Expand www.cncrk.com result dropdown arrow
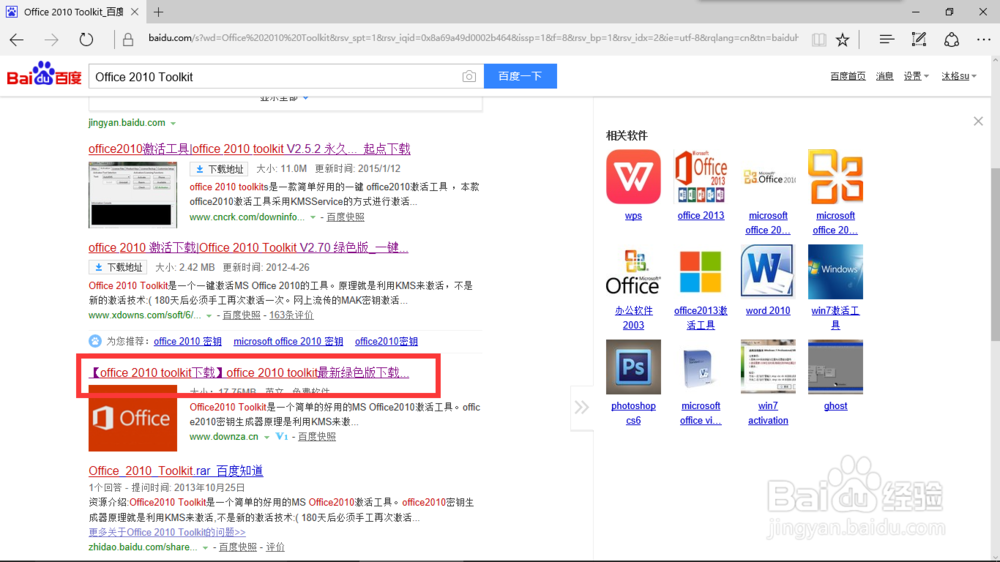This screenshot has width=1000, height=562. tap(312, 218)
